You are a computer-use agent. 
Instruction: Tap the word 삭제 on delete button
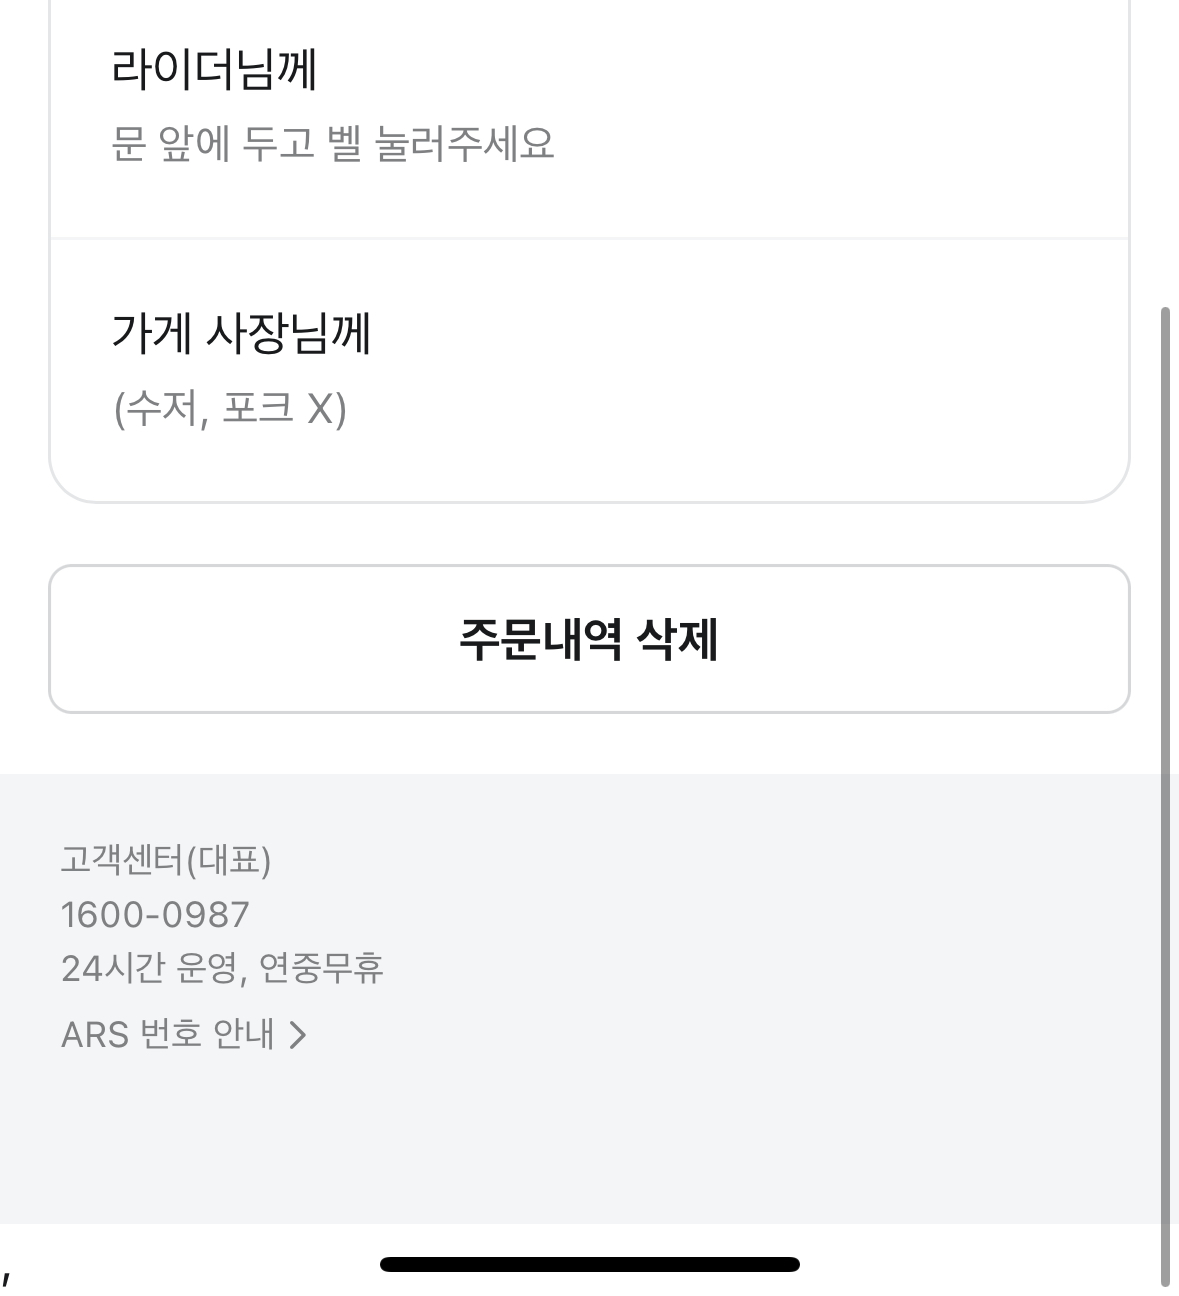click(x=678, y=639)
